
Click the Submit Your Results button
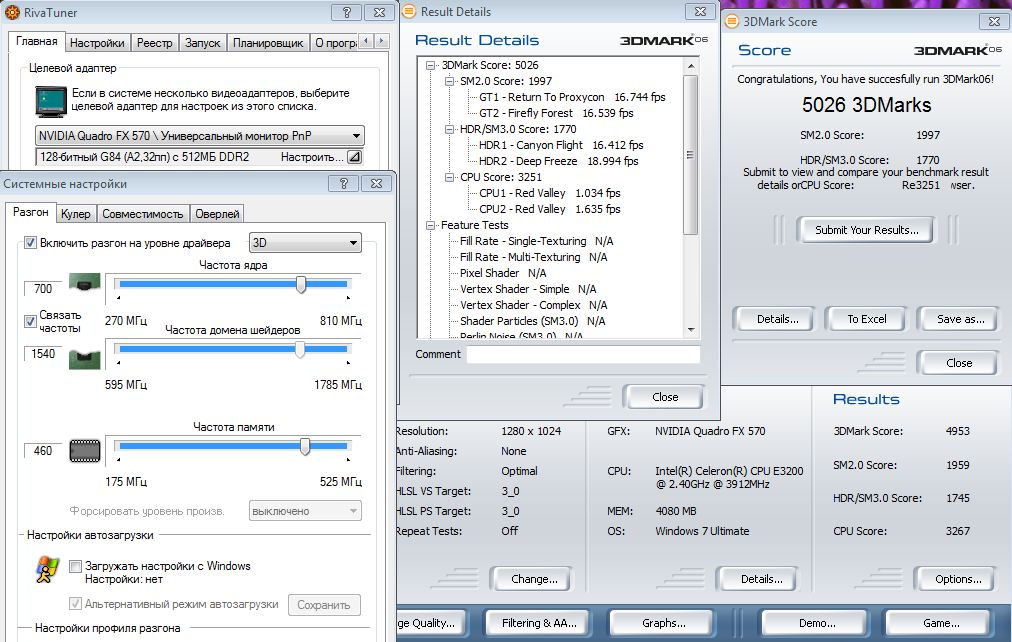pos(866,230)
